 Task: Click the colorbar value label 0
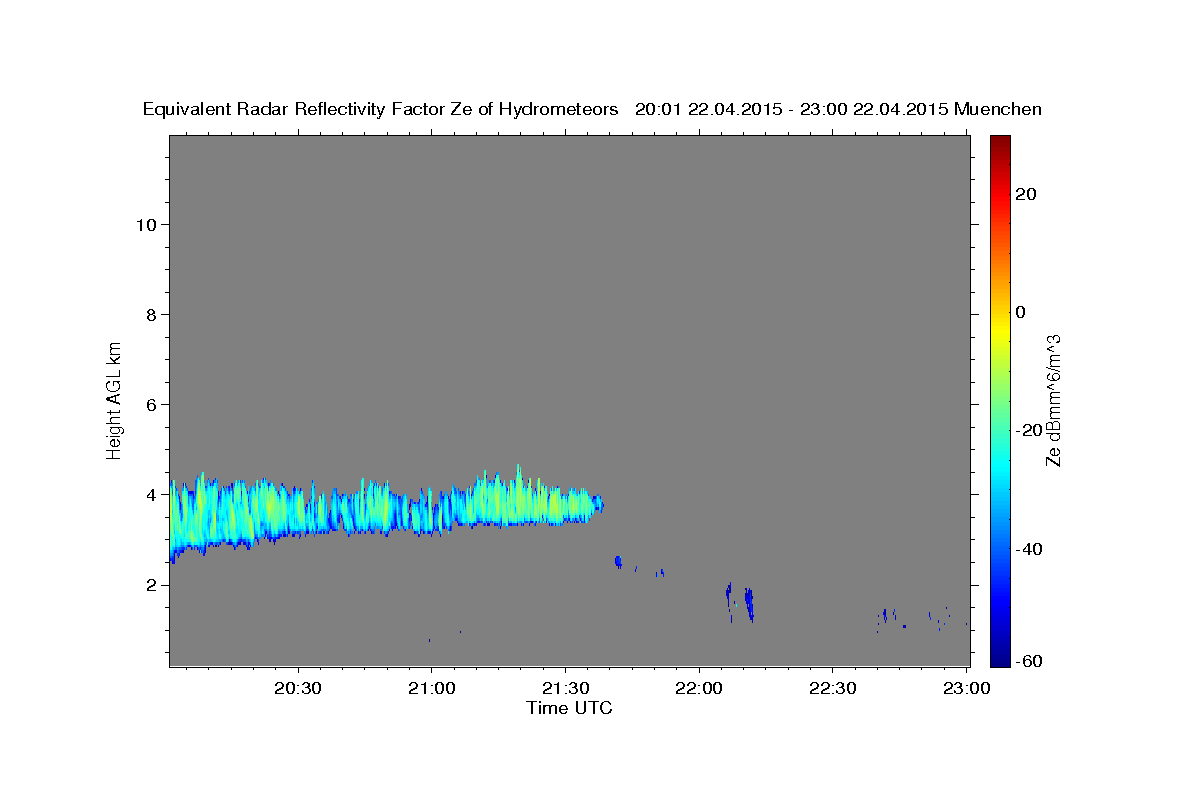click(1020, 312)
